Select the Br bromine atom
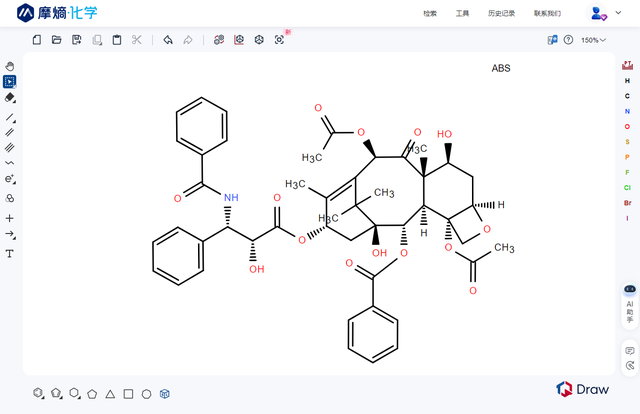The image size is (640, 414). point(627,203)
